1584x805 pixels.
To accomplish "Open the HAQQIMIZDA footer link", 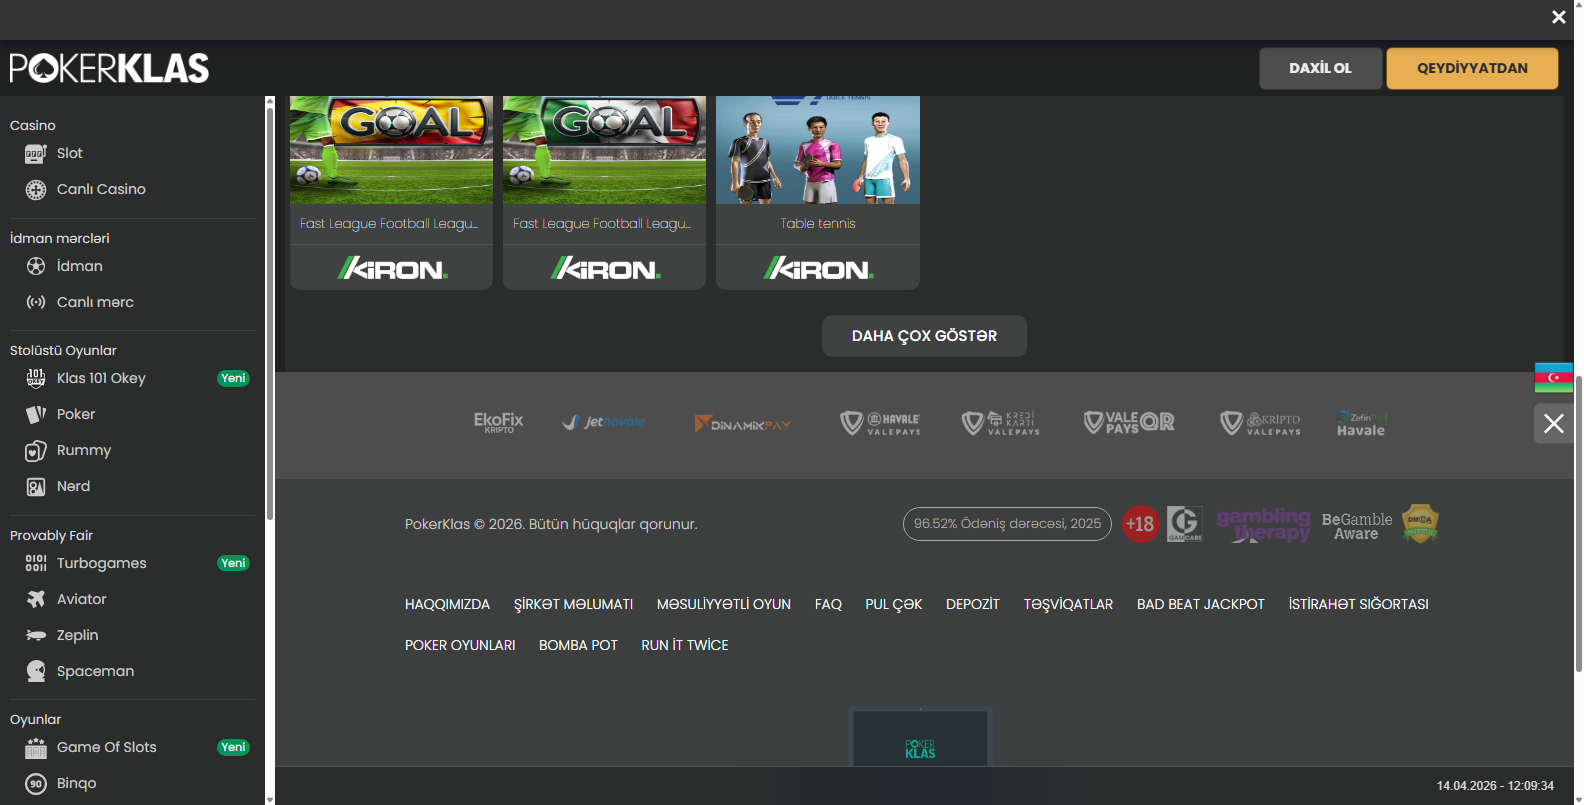I will [x=447, y=604].
